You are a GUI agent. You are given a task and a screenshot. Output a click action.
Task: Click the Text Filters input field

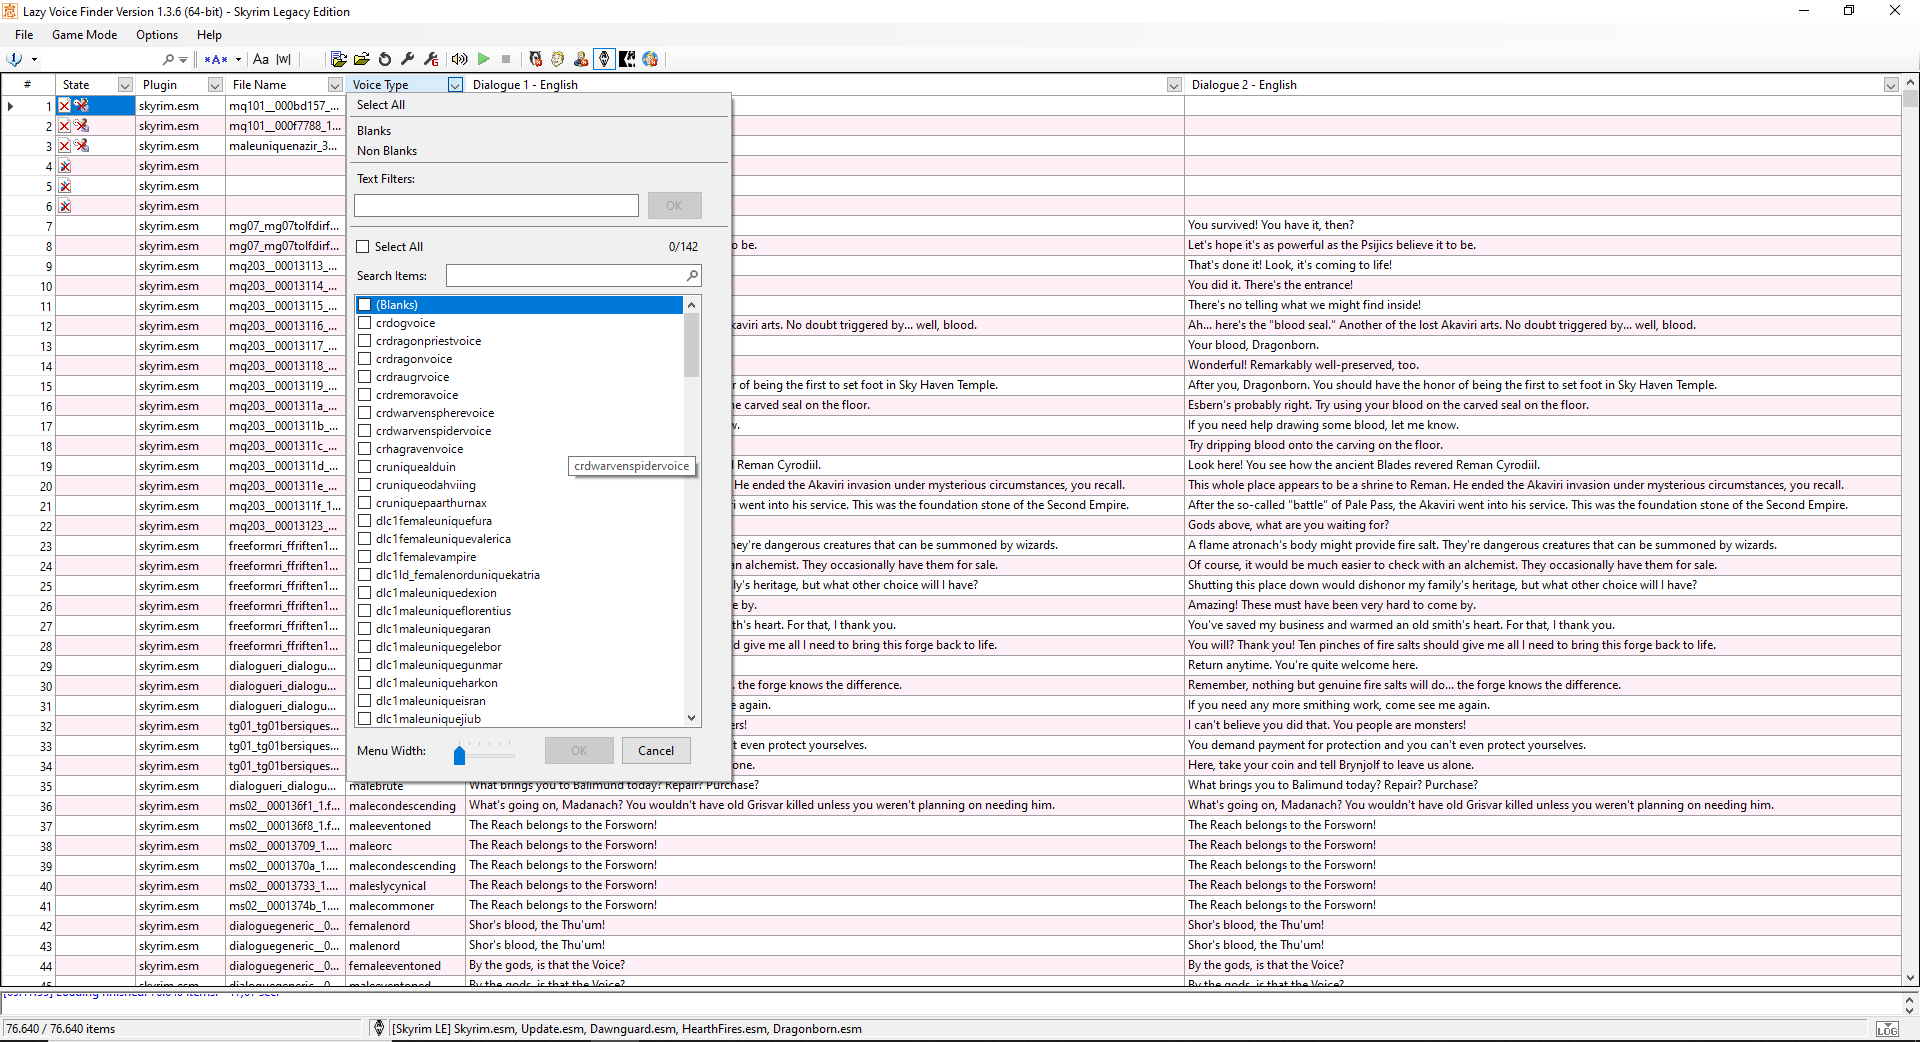pyautogui.click(x=496, y=205)
